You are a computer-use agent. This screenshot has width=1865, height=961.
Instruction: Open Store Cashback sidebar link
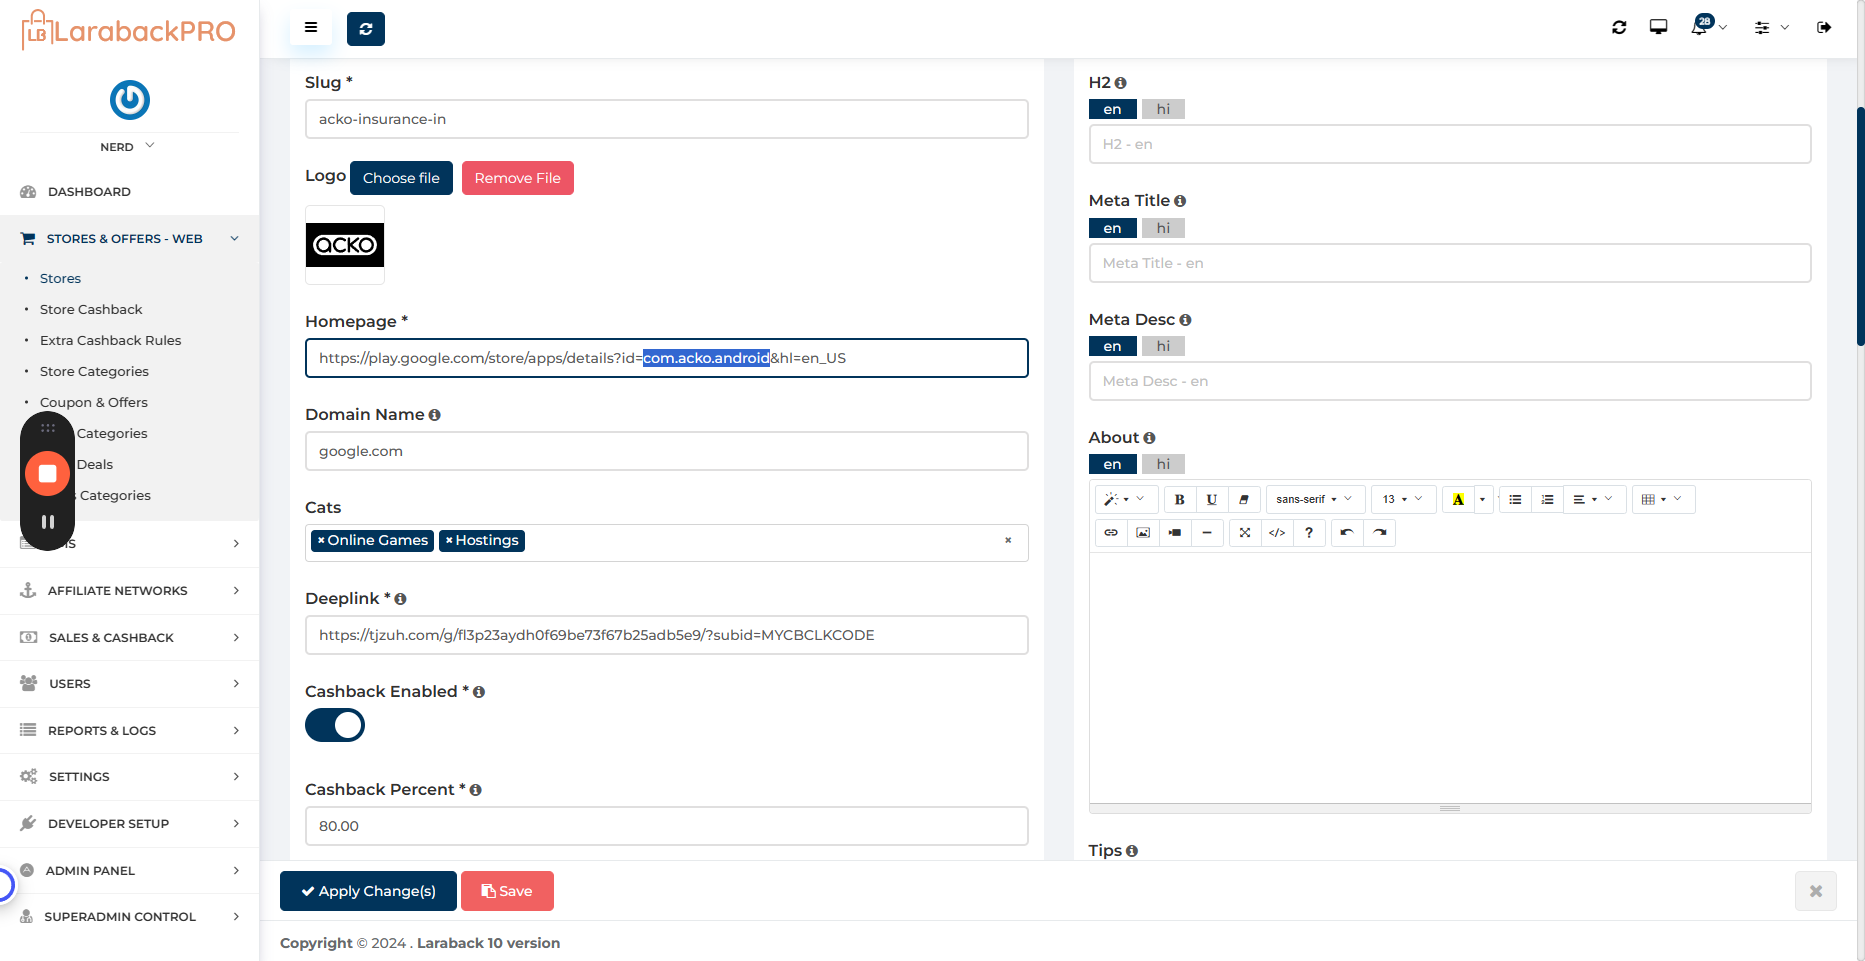[91, 309]
